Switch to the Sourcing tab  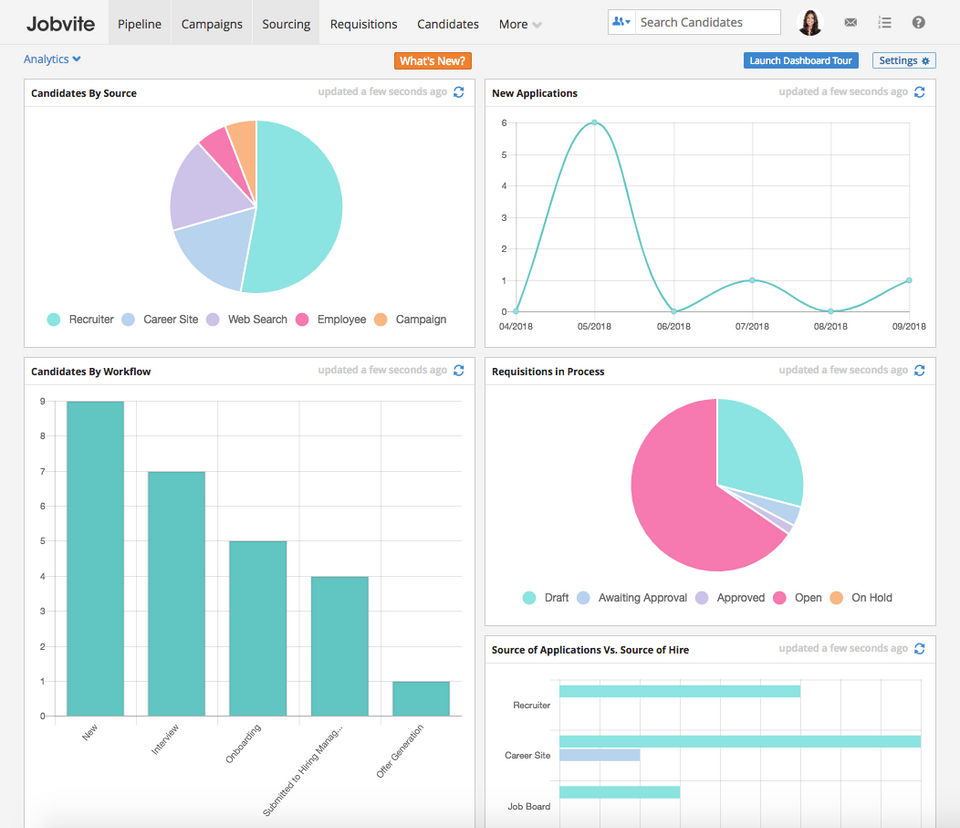click(286, 24)
